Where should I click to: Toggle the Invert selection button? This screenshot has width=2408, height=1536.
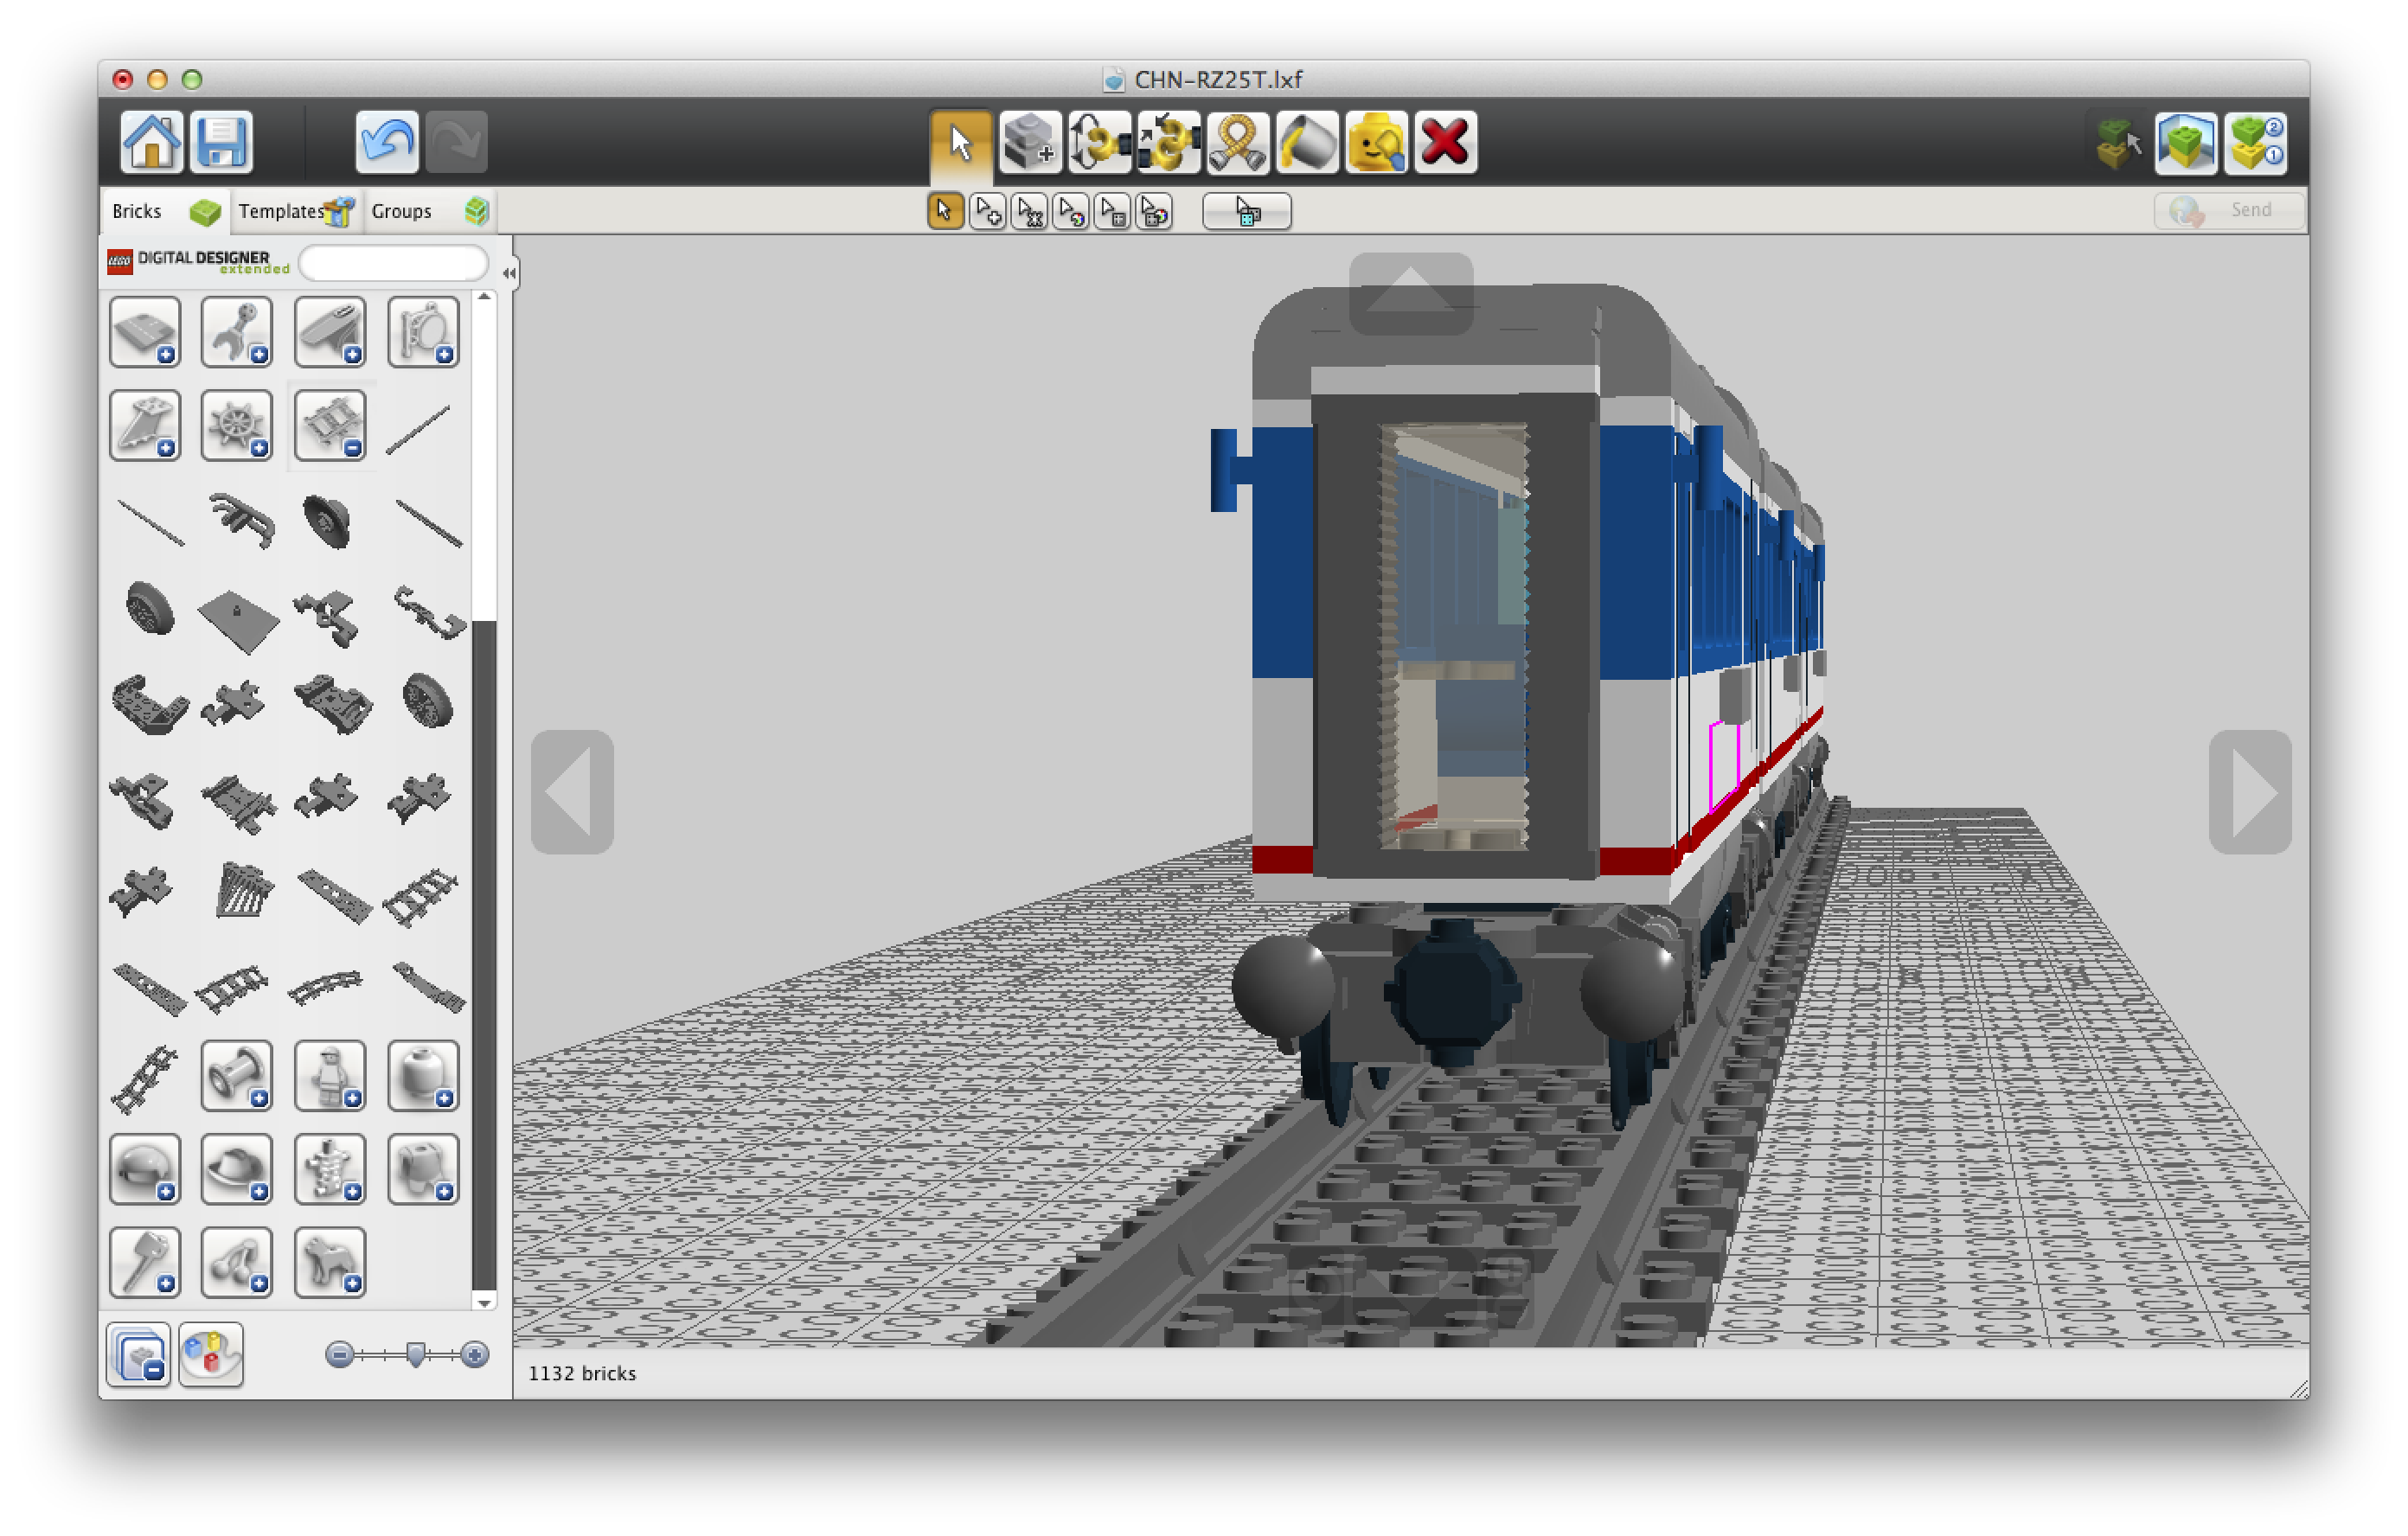(x=1246, y=212)
